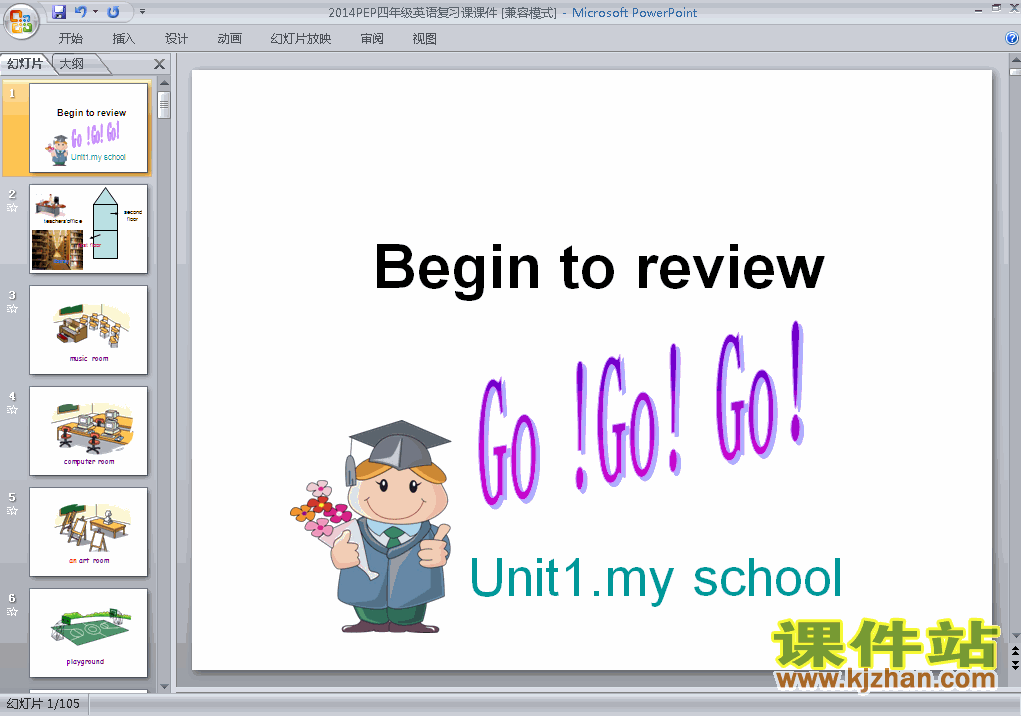
Task: Undo the last action
Action: (81, 12)
